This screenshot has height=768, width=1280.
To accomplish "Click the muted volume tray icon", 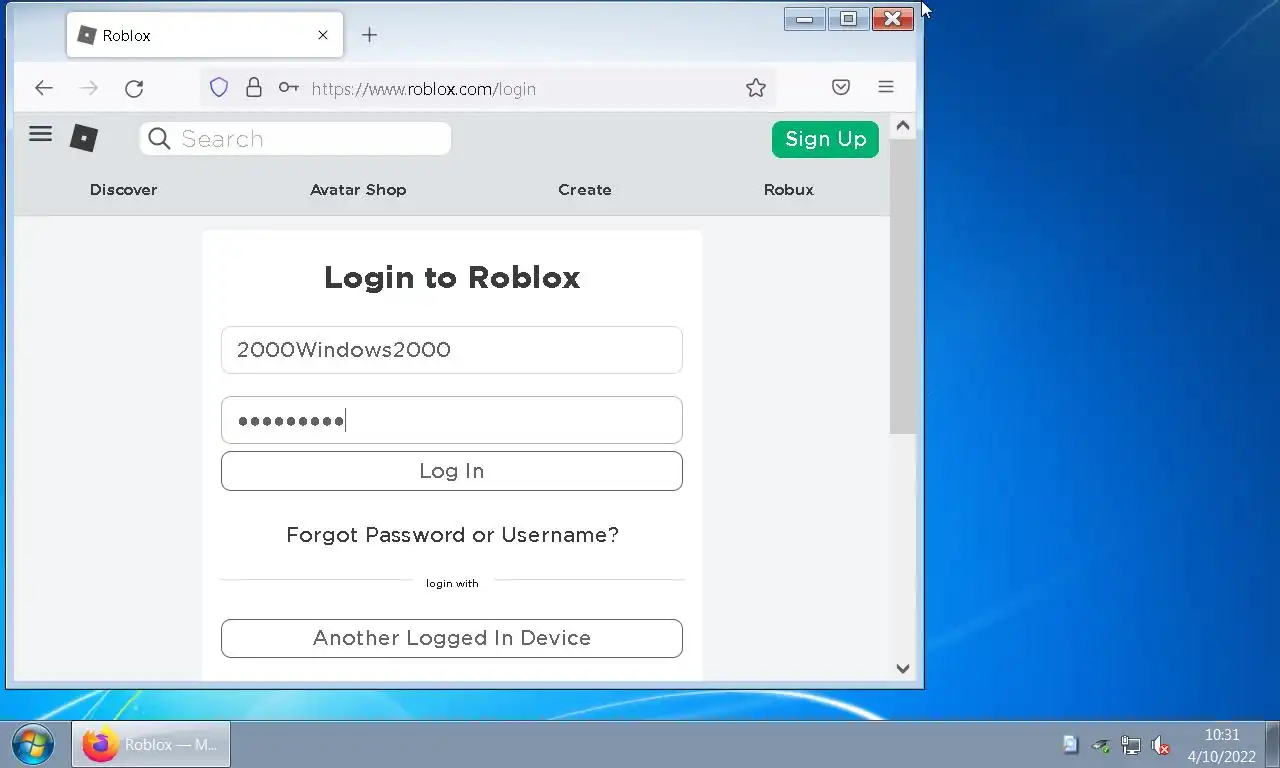I will point(1161,745).
